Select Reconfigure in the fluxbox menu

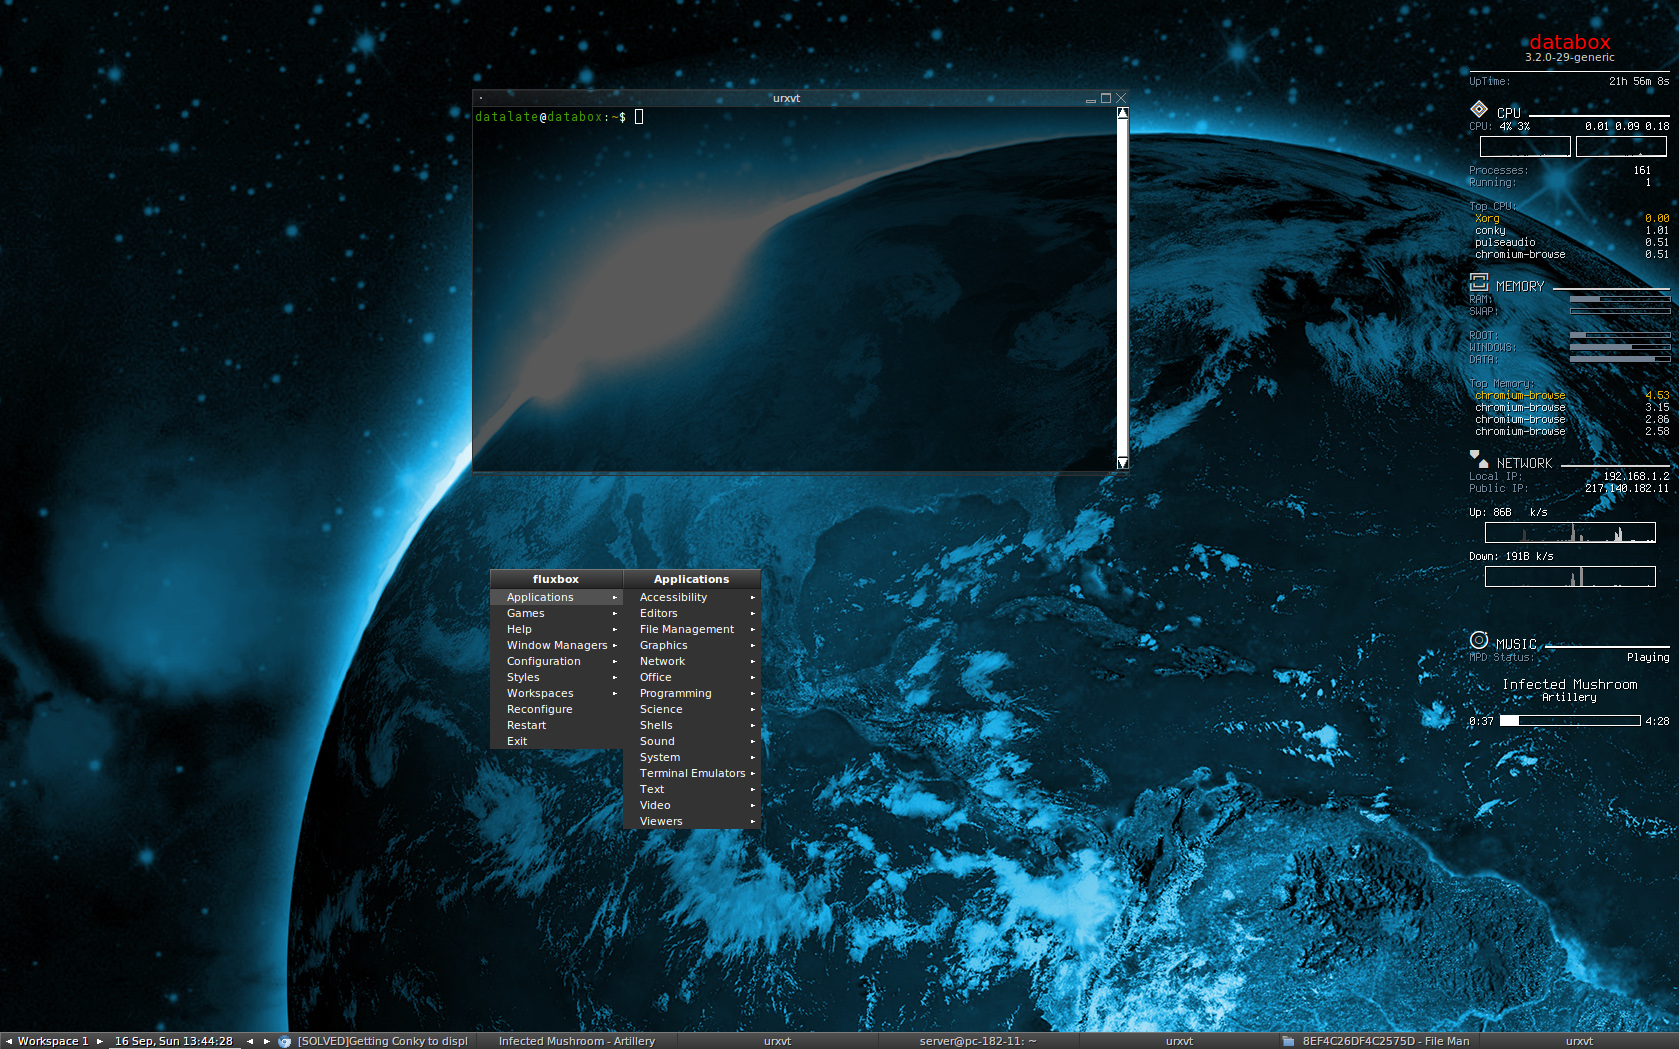click(x=556, y=709)
